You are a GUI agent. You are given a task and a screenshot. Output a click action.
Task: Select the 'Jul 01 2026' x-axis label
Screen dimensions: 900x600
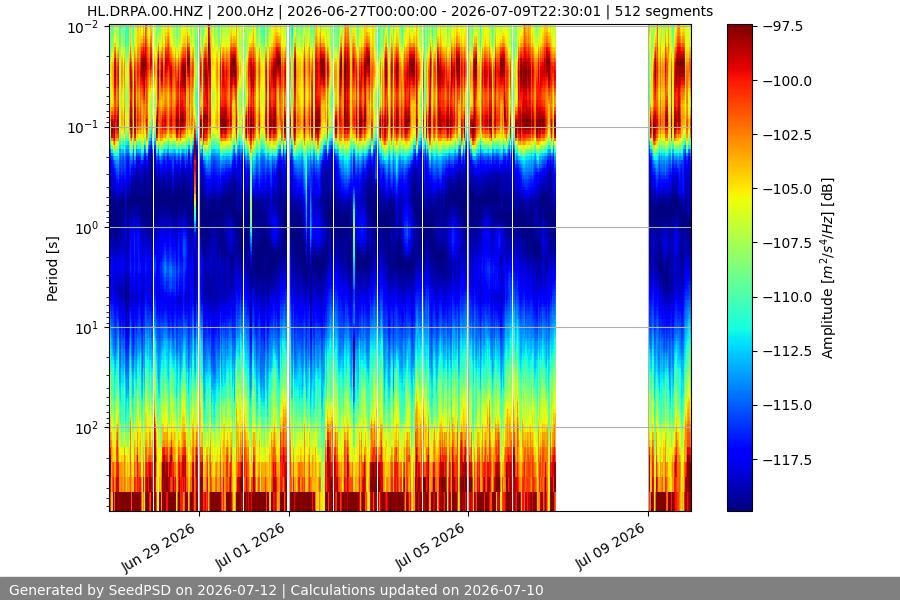point(250,546)
